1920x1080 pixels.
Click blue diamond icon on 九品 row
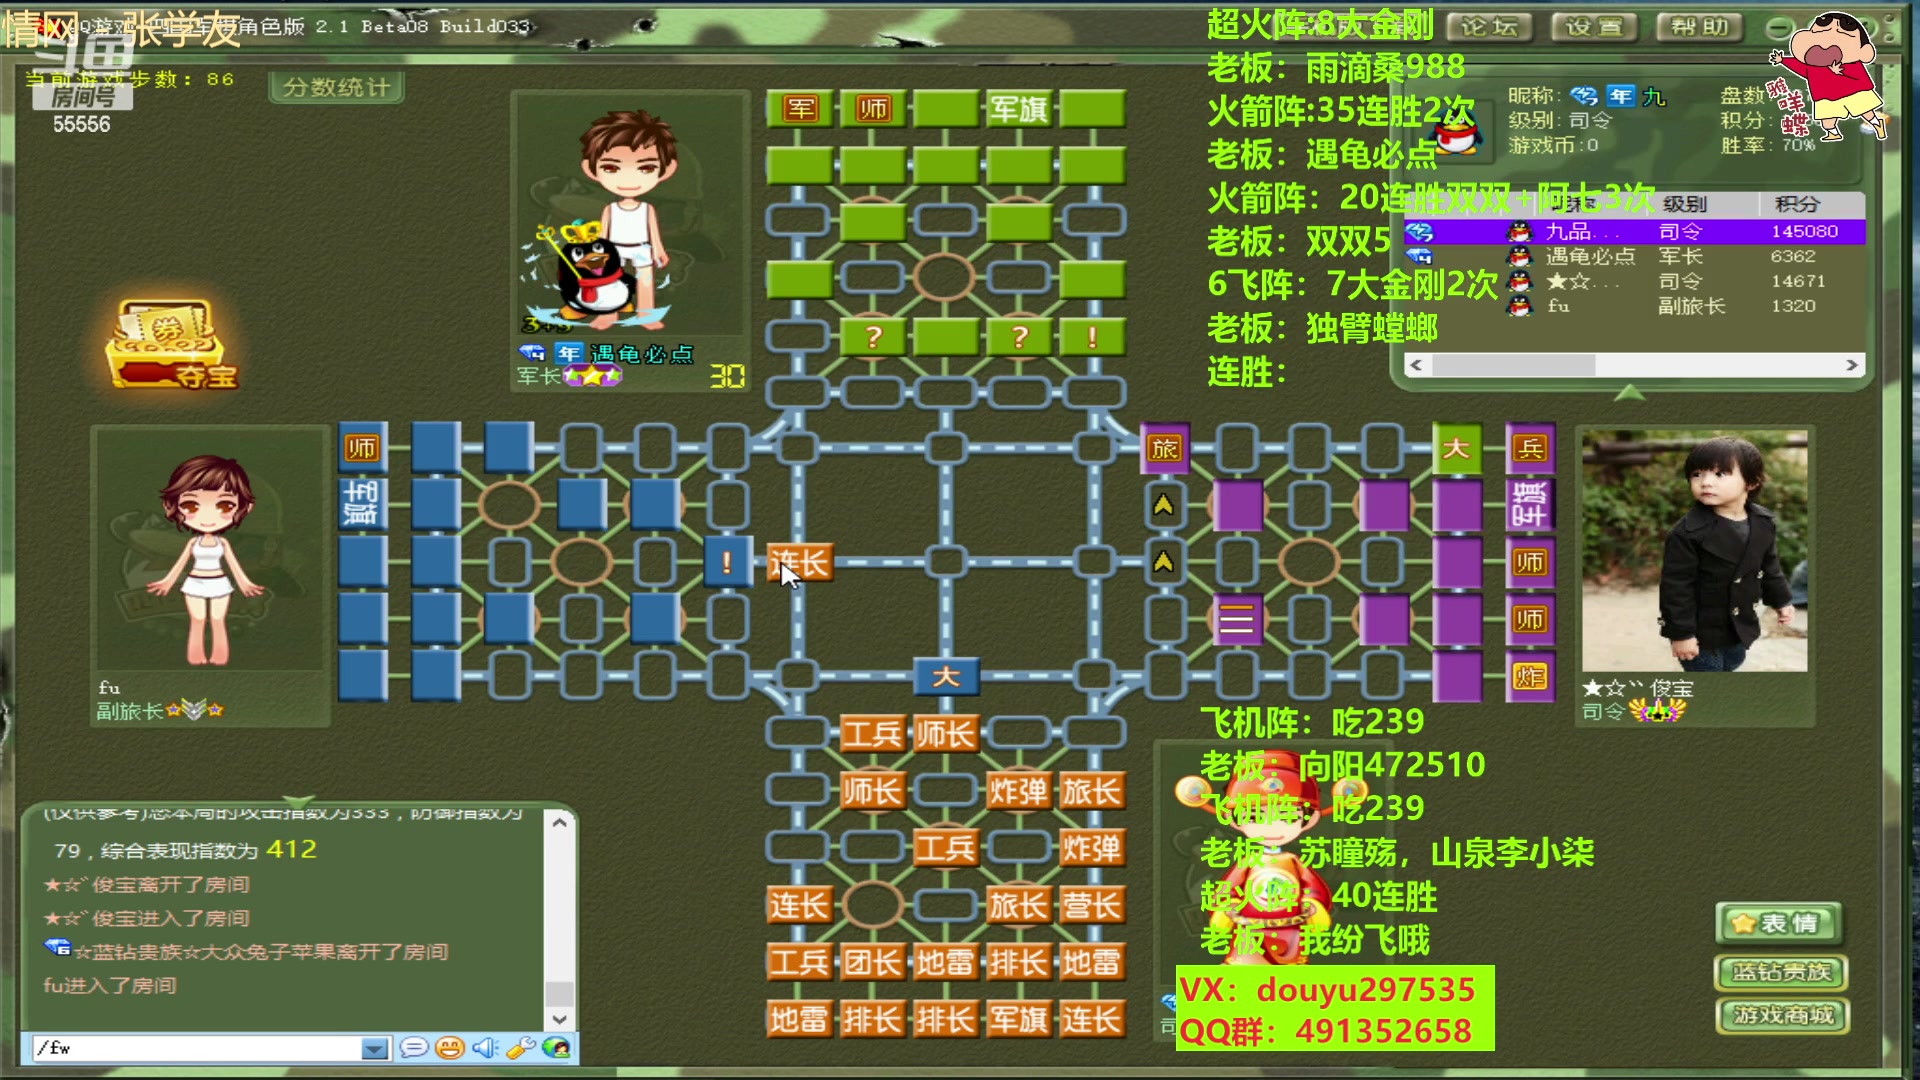(1420, 232)
